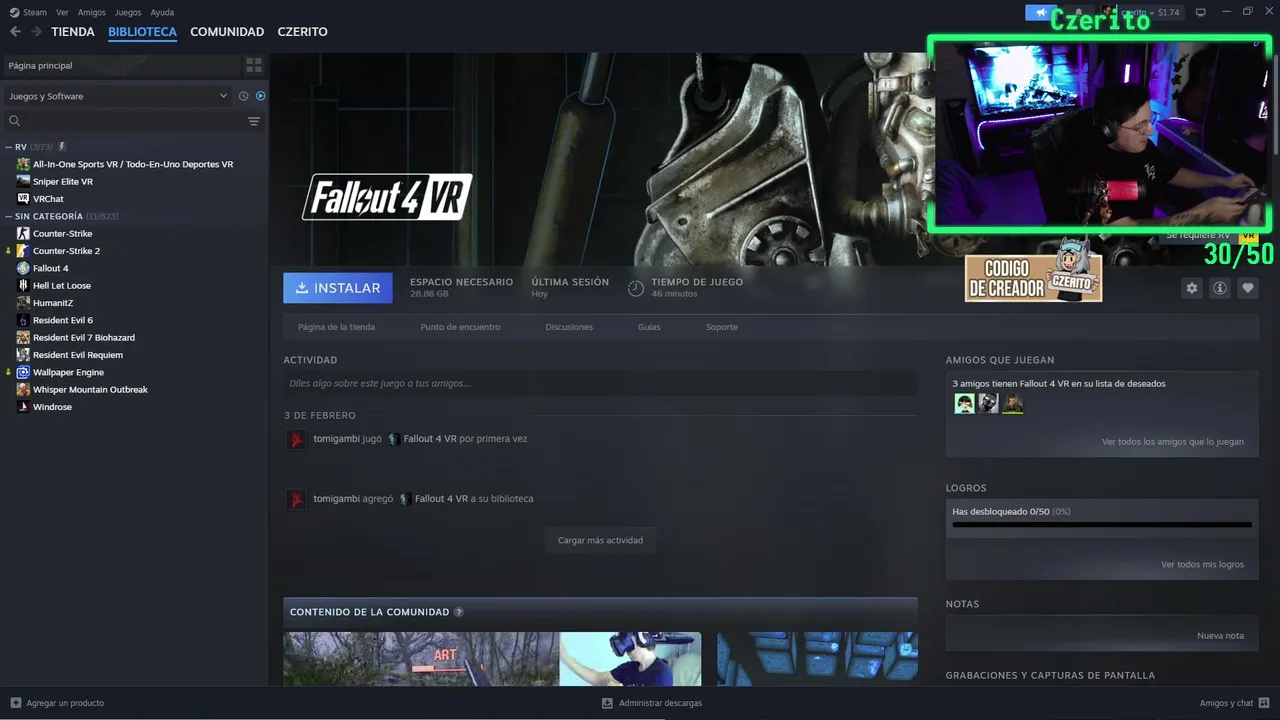The image size is (1280, 720).
Task: Open blue cubes community content thumbnail
Action: [817, 658]
